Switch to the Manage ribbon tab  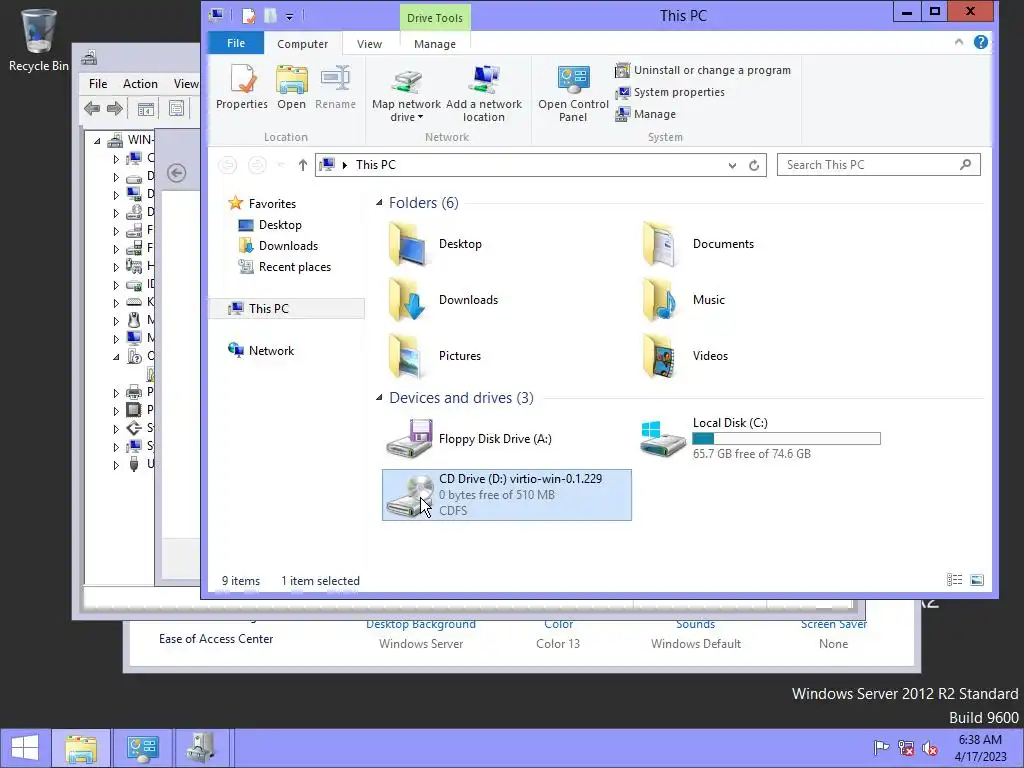[434, 44]
